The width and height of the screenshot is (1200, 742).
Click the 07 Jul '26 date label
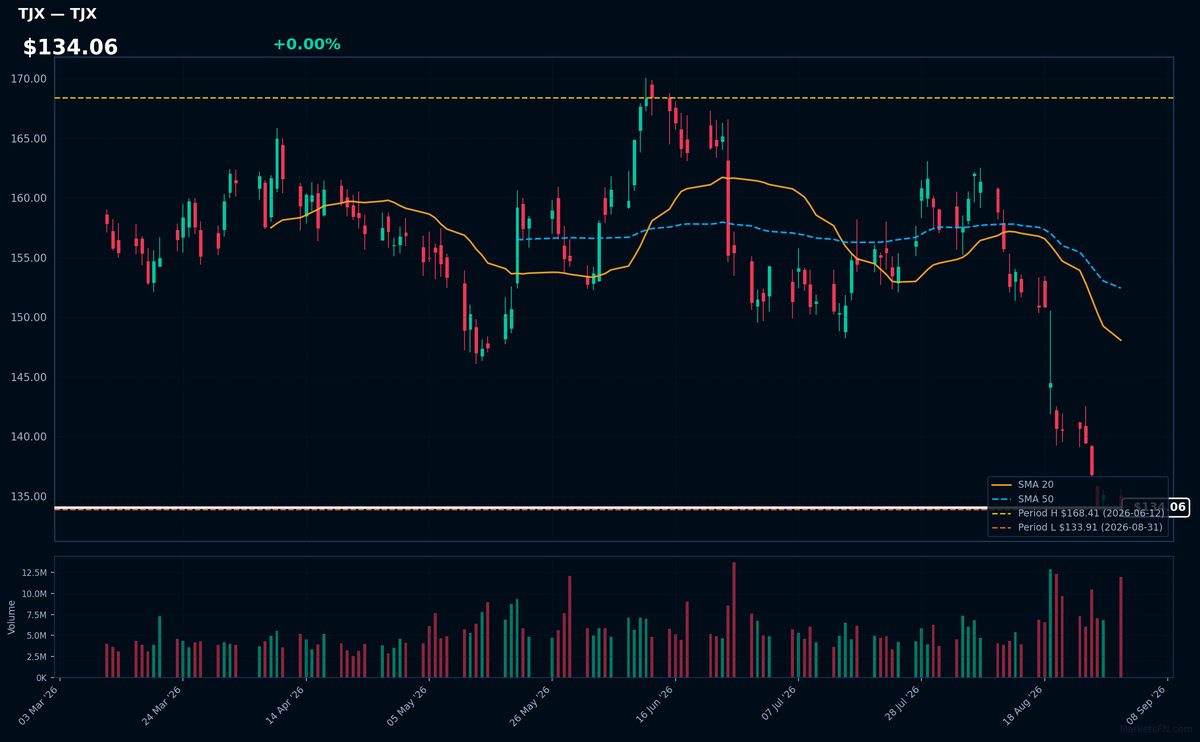click(778, 705)
